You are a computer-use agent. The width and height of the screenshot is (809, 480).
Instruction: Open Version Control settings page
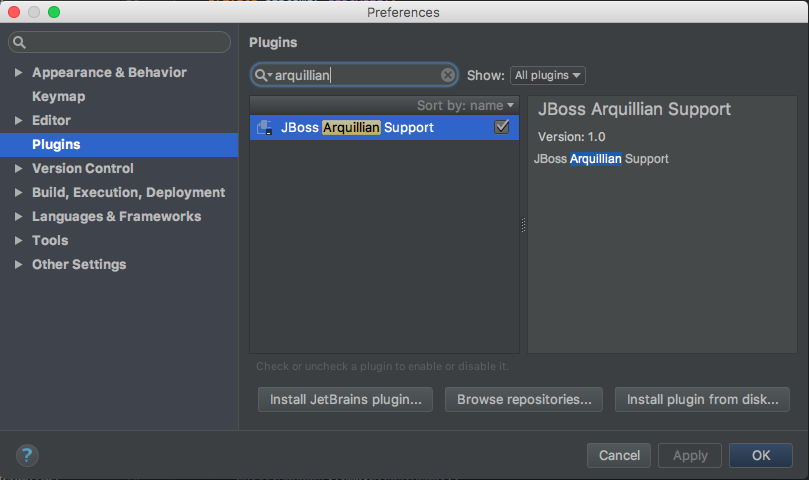(x=83, y=168)
